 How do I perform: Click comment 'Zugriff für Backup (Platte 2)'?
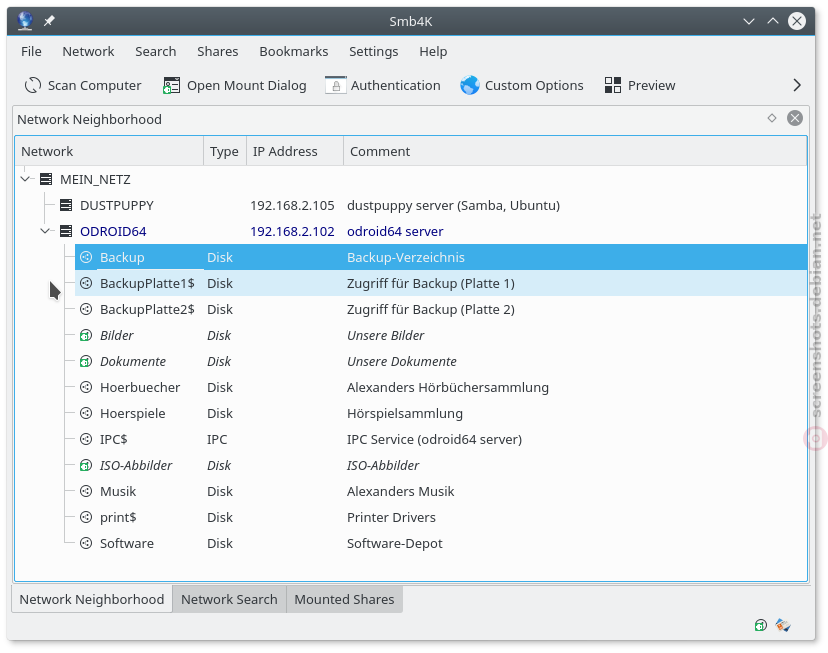click(430, 309)
